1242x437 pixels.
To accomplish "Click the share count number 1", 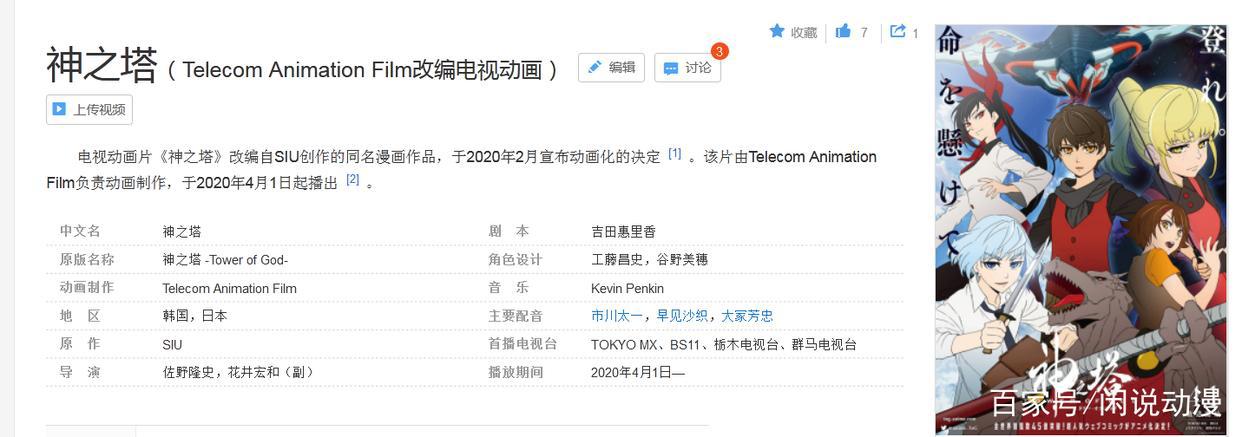I will coord(915,33).
